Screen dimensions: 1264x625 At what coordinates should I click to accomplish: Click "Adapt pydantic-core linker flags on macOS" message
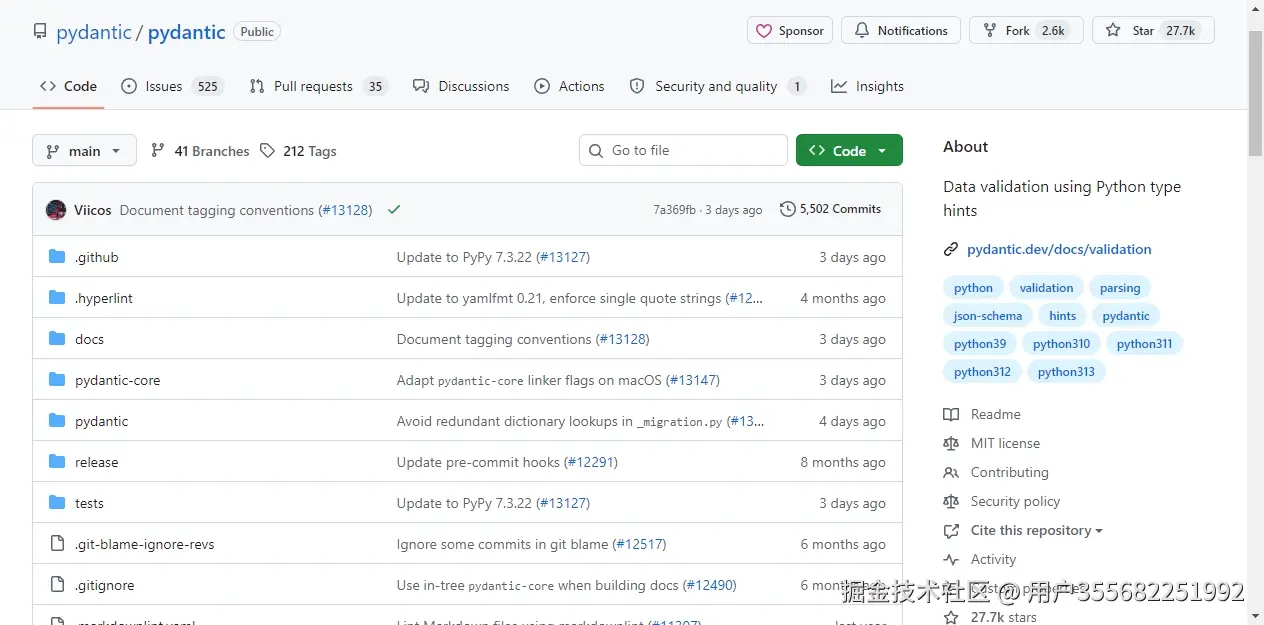point(529,380)
